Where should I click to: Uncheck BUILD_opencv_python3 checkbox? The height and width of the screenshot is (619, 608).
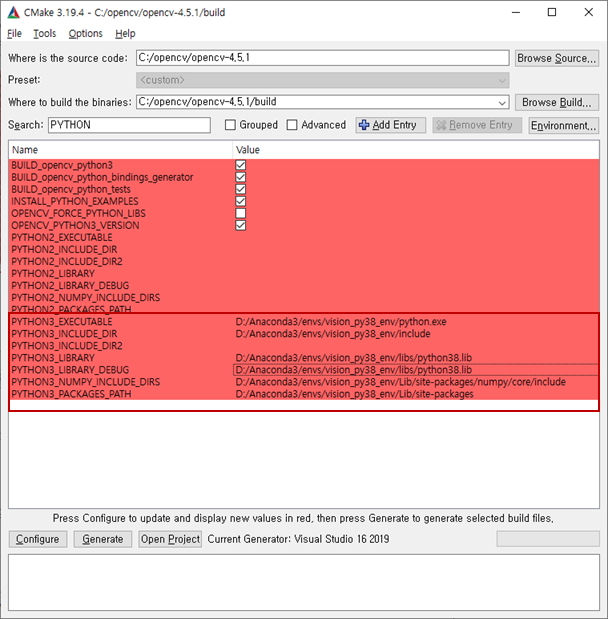coord(240,165)
